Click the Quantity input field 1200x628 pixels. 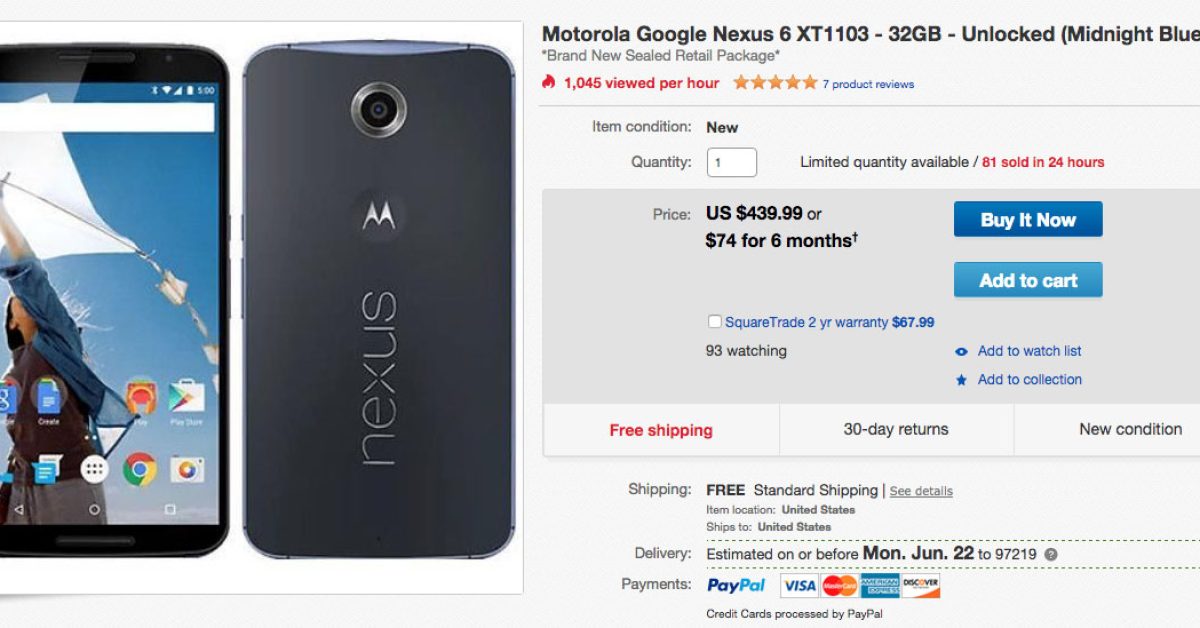click(x=731, y=162)
